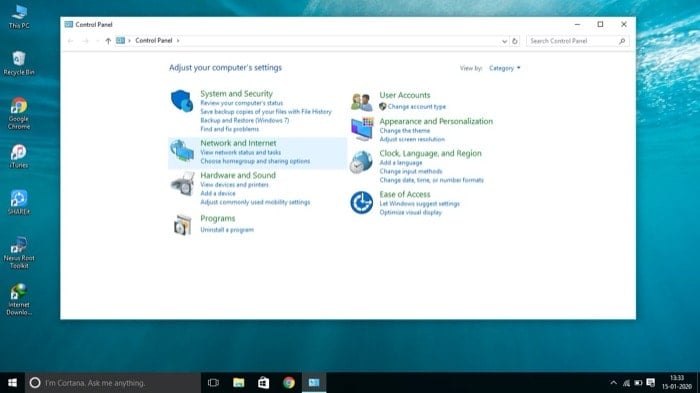Viewport: 700px width, 393px height.
Task: Open Backup and Restore (Windows 7)
Action: click(245, 121)
